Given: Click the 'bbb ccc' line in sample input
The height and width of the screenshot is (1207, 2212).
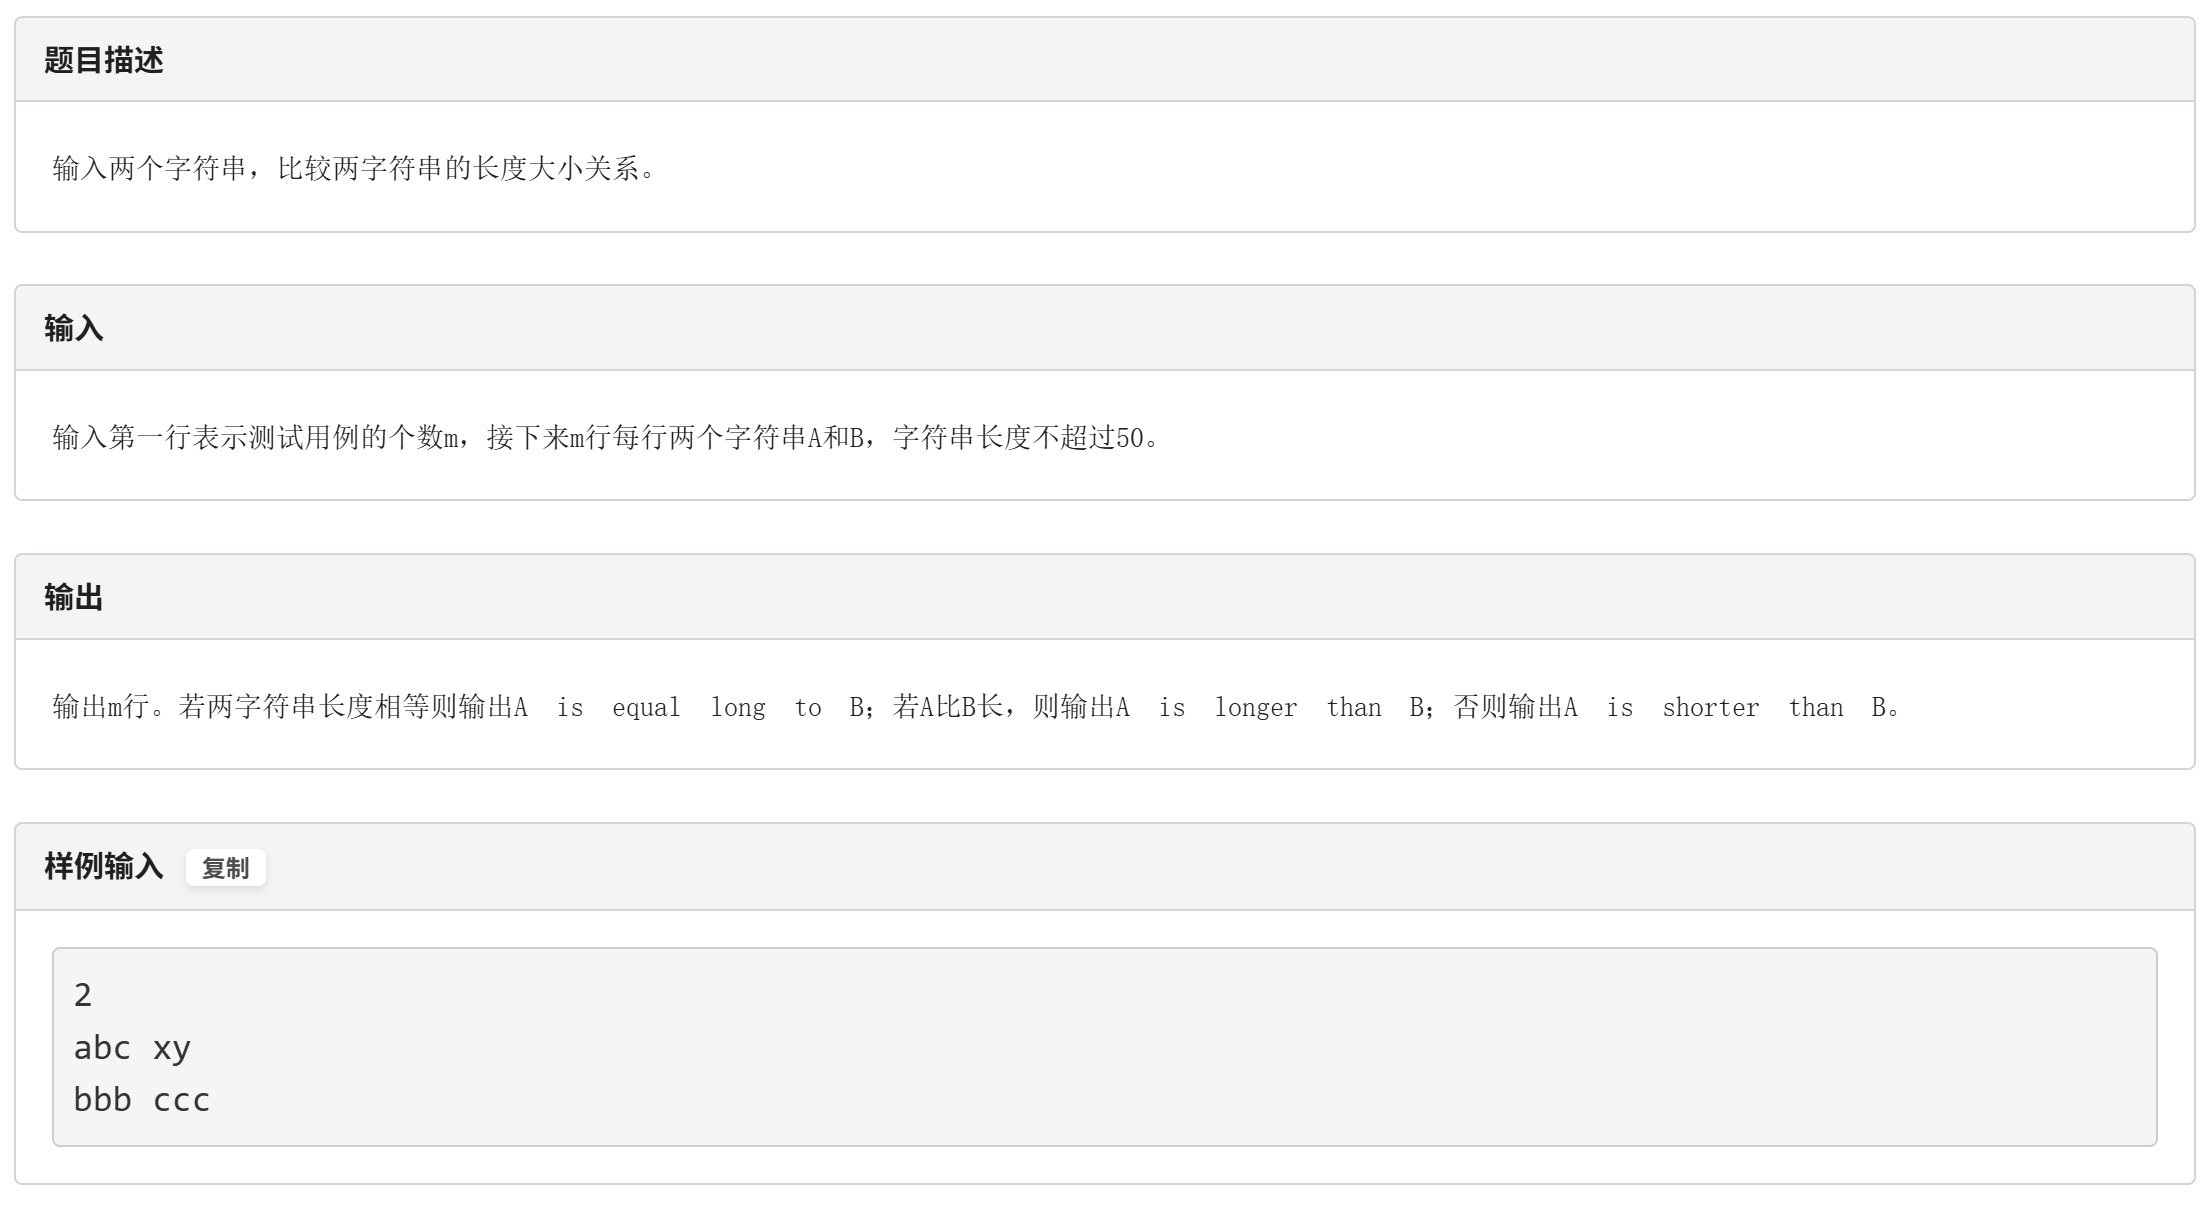Looking at the screenshot, I should point(141,1099).
